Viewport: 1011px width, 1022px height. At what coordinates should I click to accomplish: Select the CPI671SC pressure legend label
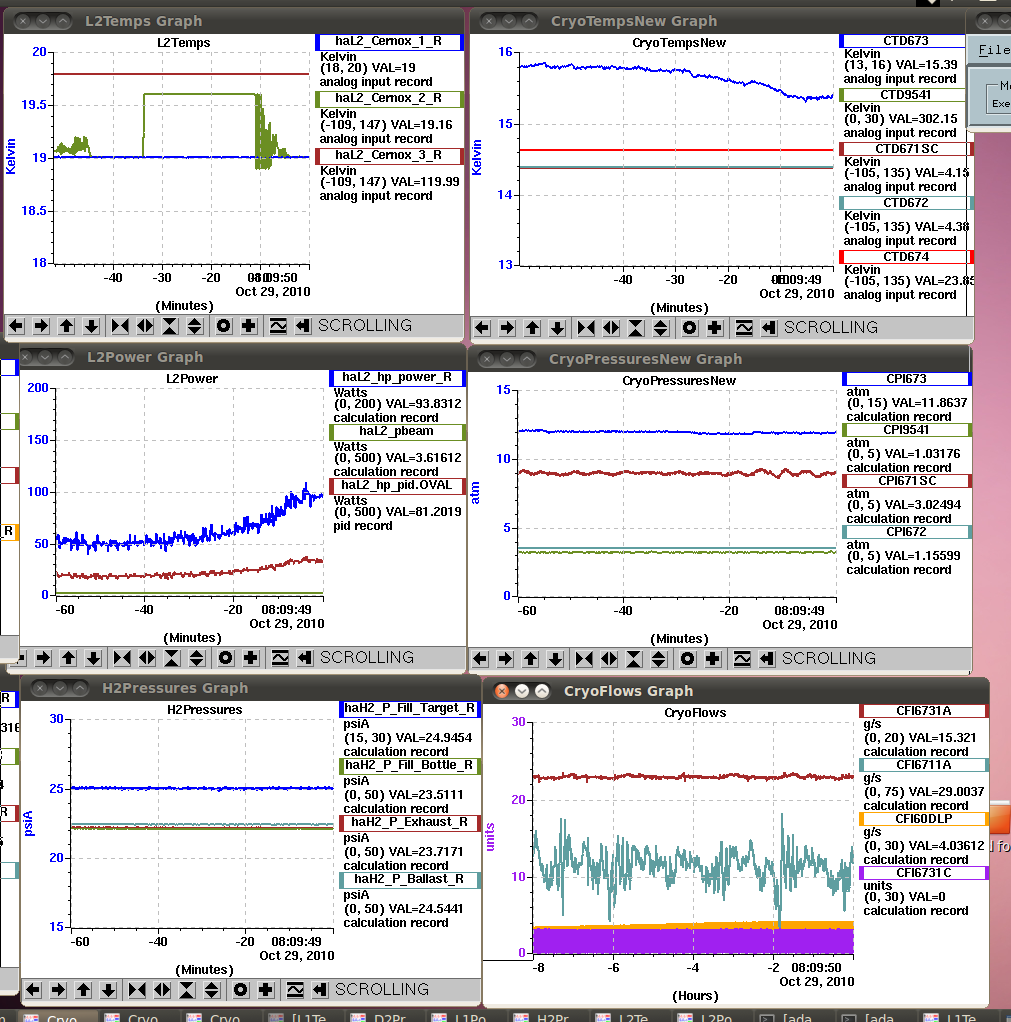tap(906, 481)
